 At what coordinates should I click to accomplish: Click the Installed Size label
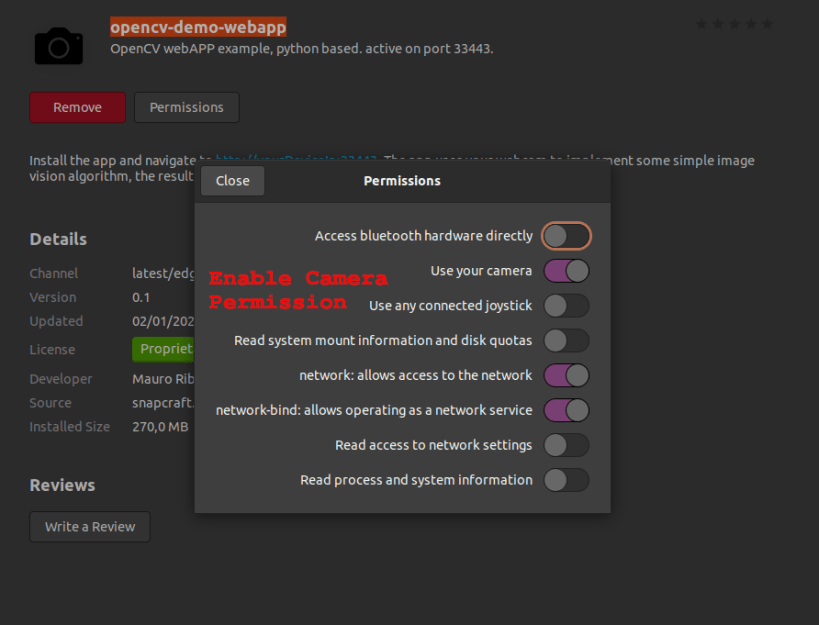click(x=69, y=427)
